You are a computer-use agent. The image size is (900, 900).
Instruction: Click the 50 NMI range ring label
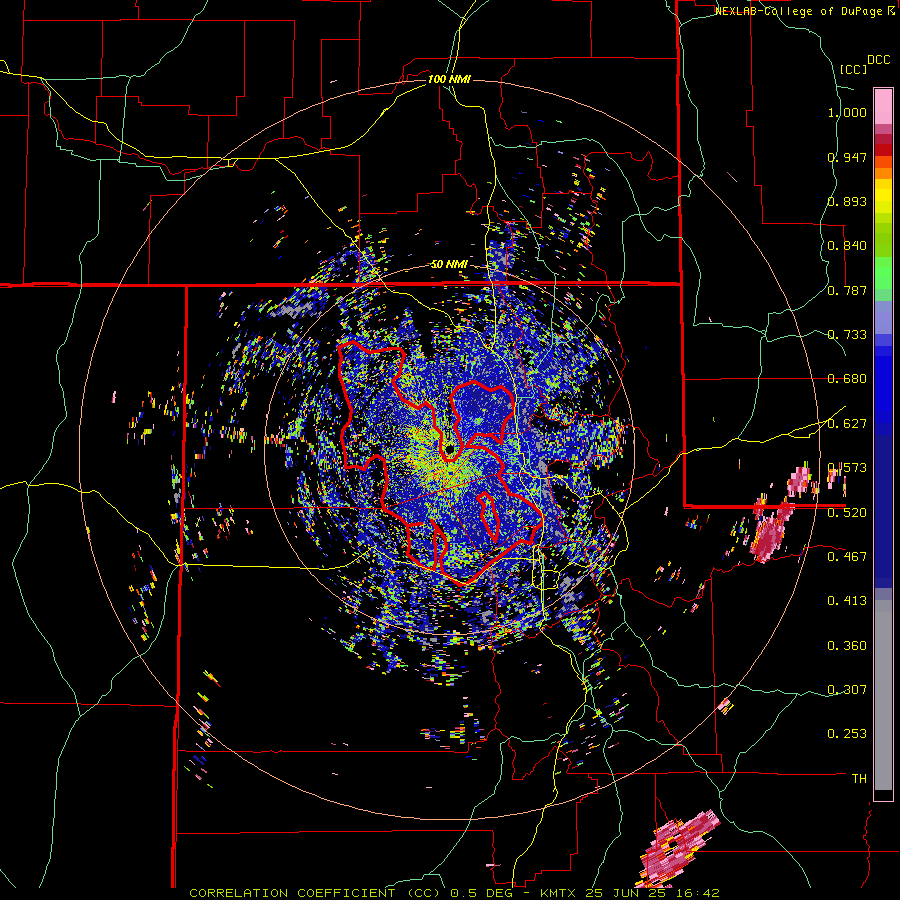click(x=449, y=265)
